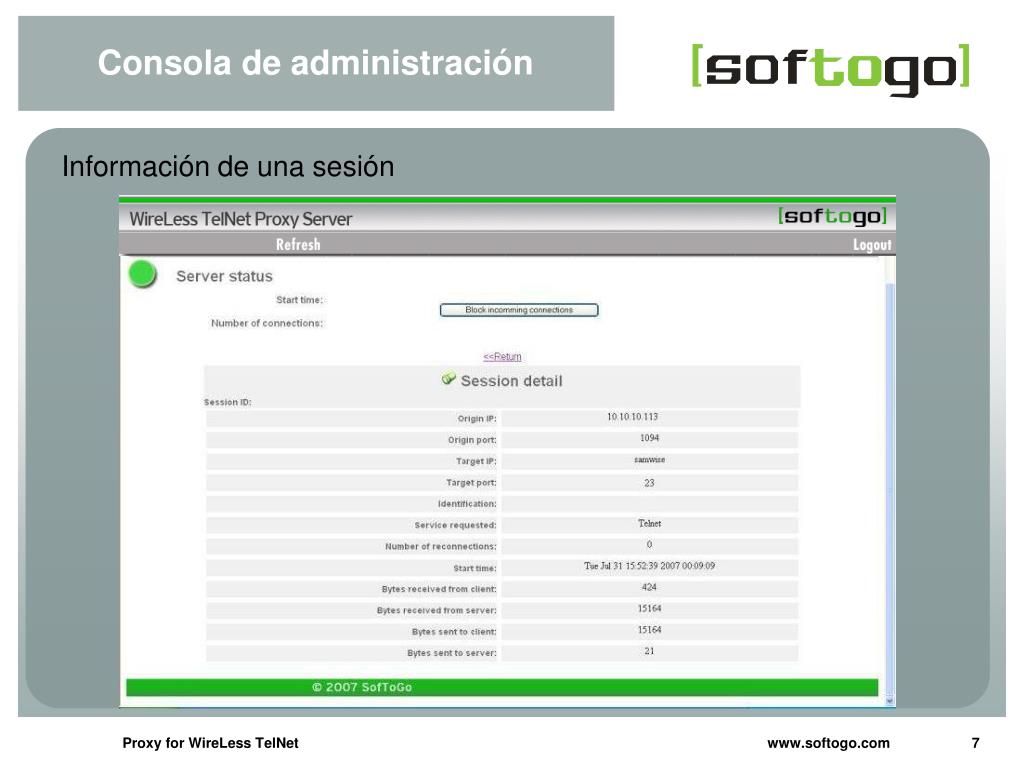Viewport: 1024px width, 768px height.
Task: Click slide page number 7
Action: click(x=976, y=743)
